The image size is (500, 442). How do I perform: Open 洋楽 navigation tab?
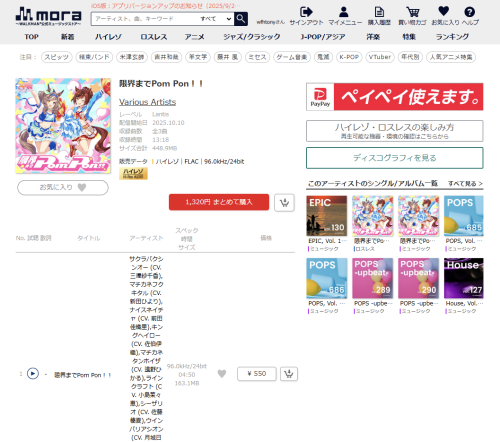click(373, 37)
